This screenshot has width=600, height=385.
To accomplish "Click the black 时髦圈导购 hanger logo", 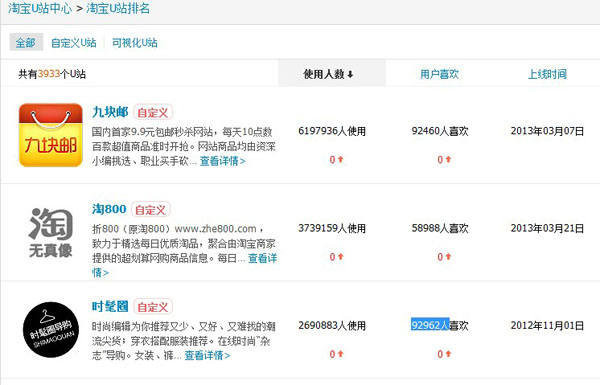I will (x=51, y=330).
